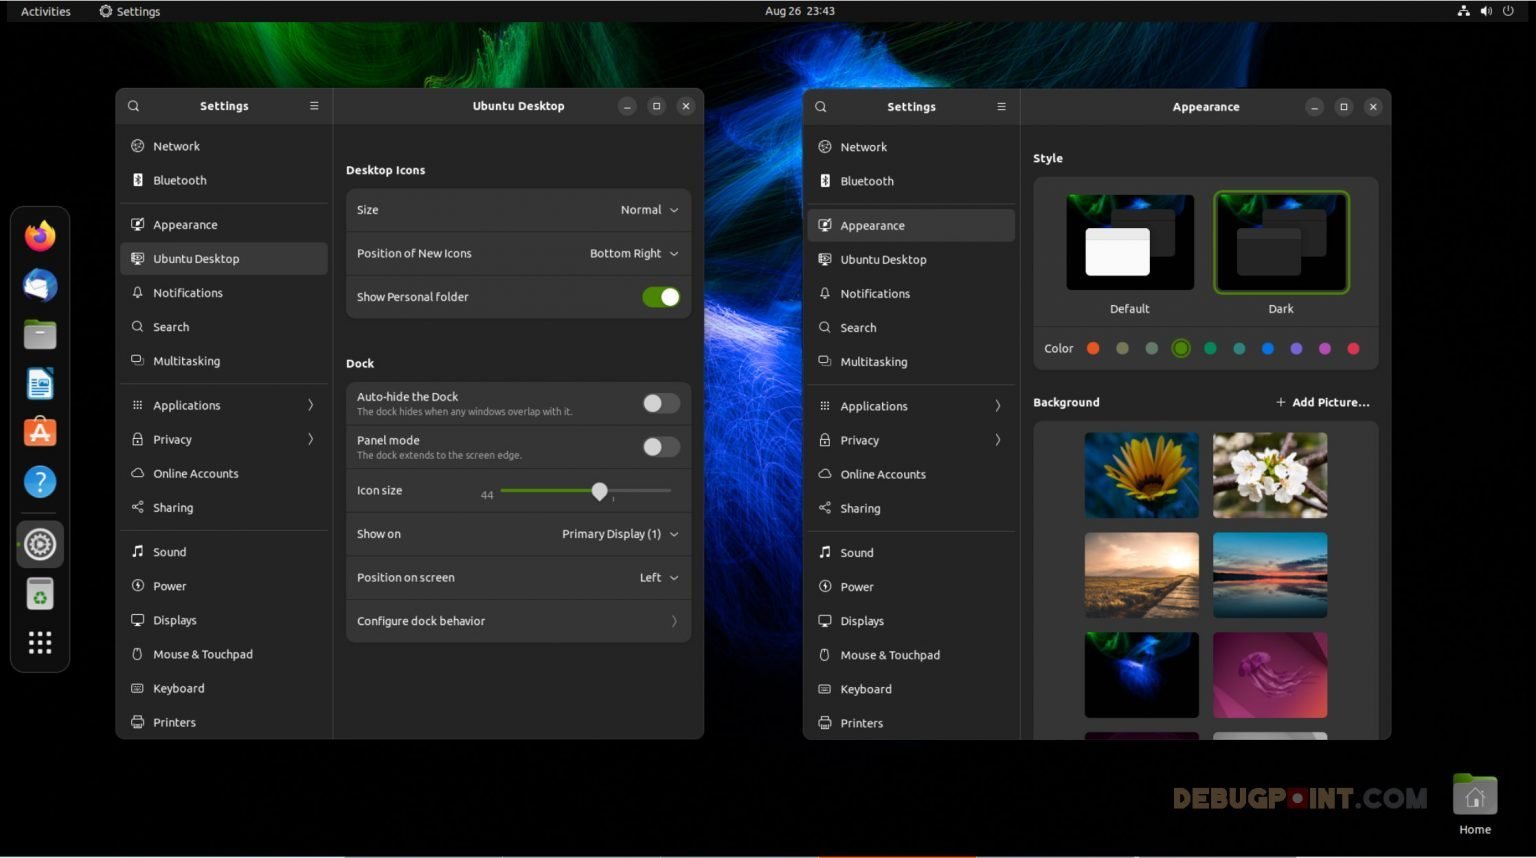The image size is (1536, 858).
Task: Enable Auto-hide the Dock
Action: pos(661,403)
